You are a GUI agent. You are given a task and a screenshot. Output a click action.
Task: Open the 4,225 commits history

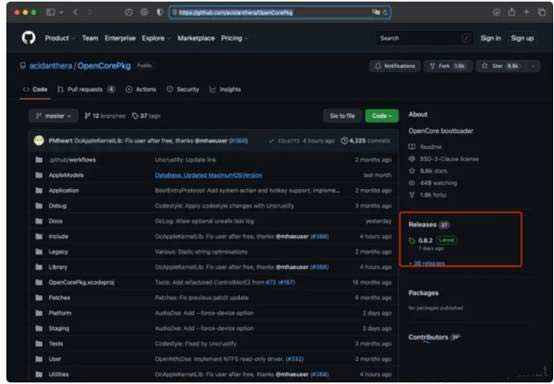coord(365,141)
